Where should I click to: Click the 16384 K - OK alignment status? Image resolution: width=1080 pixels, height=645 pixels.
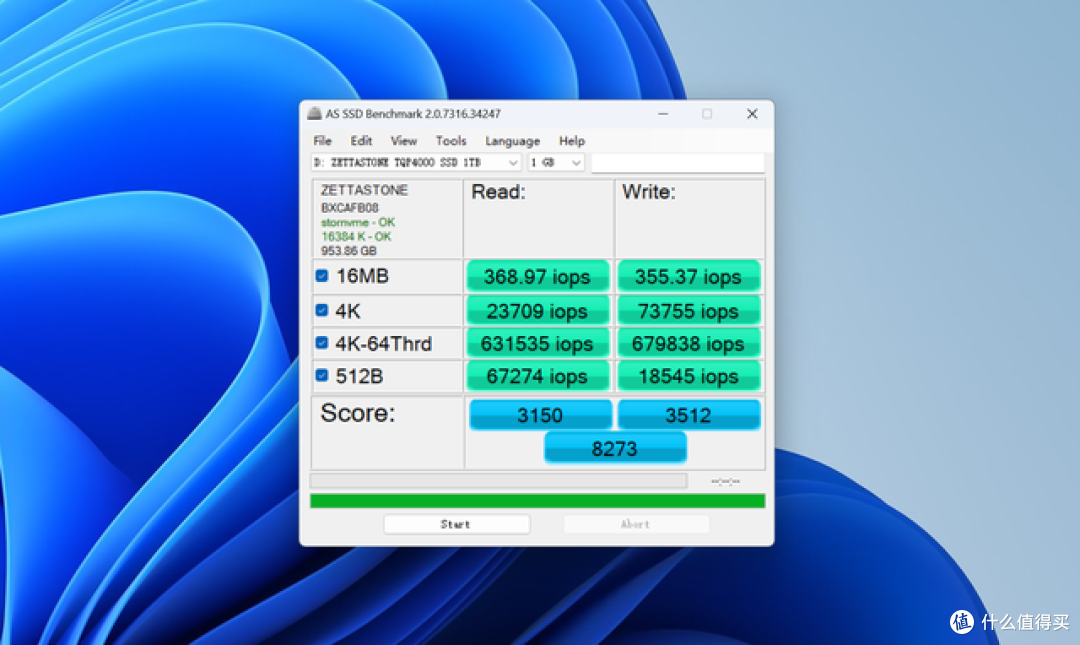tap(356, 236)
